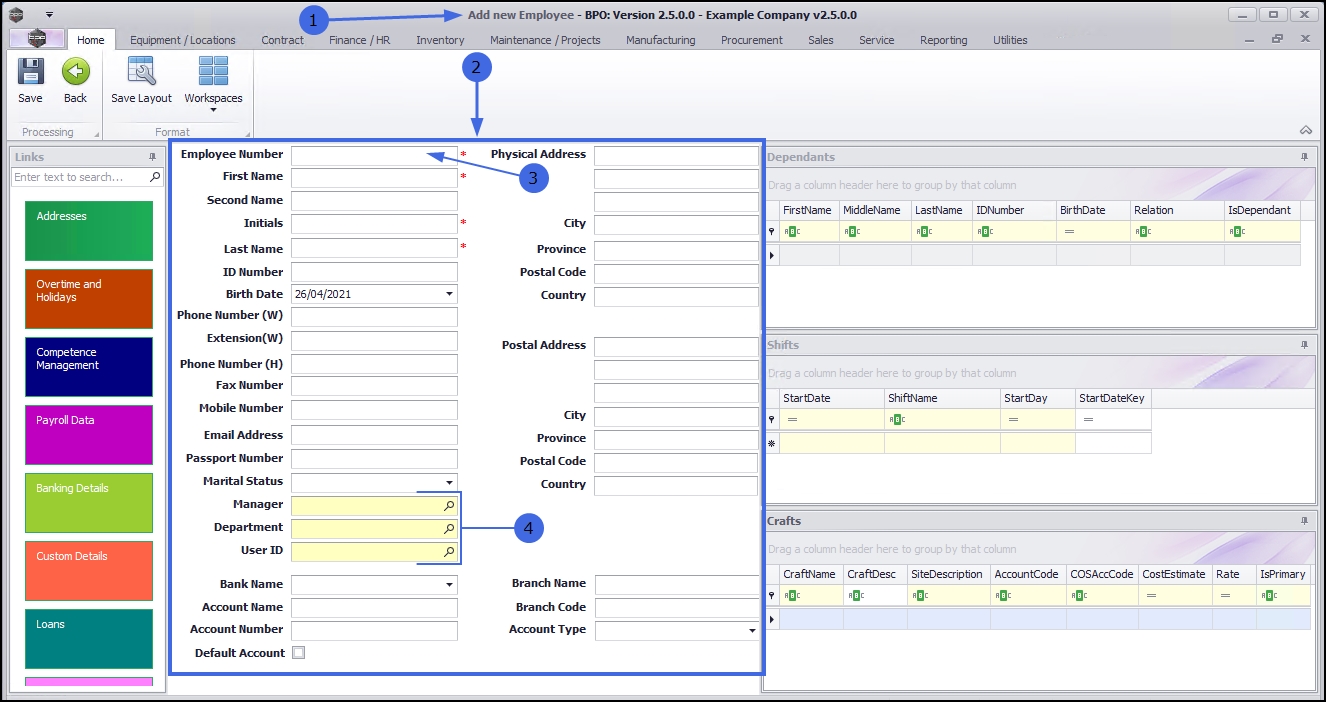Open the Overtime and Holidays tile
The image size is (1326, 702).
(89, 299)
